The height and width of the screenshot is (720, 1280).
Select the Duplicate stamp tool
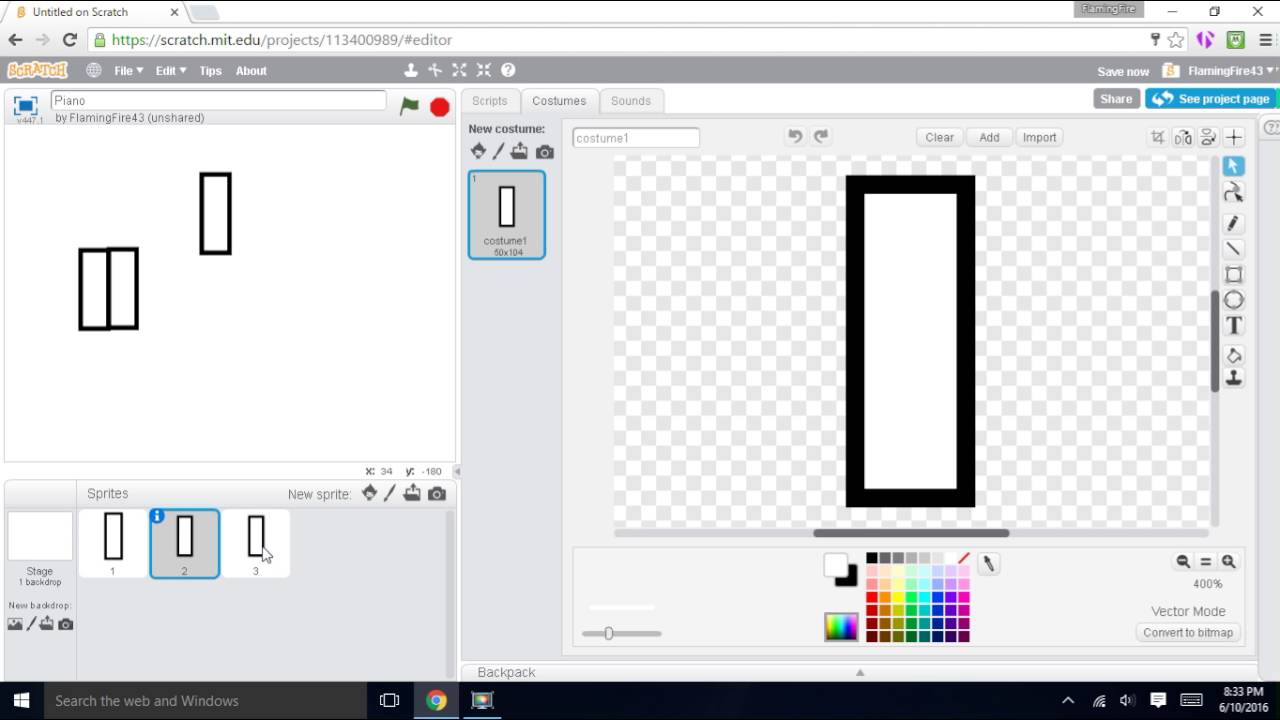(1233, 378)
